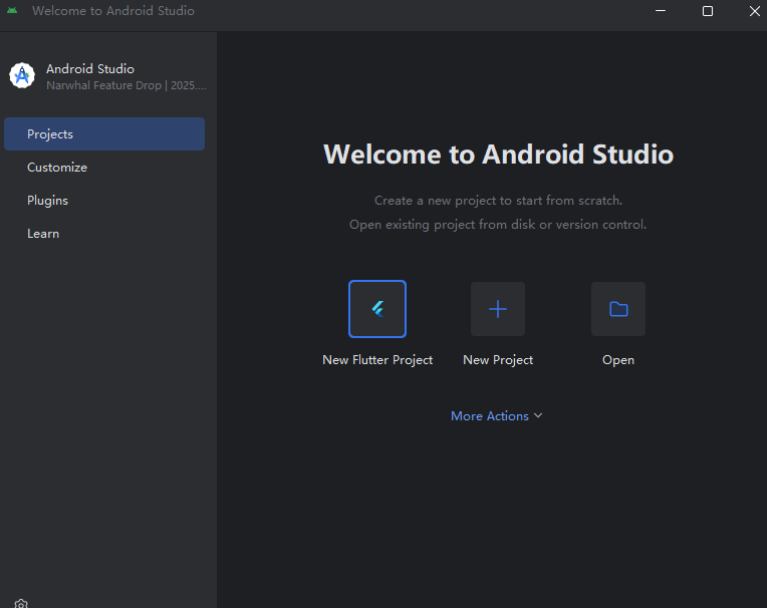
Task: Click Narwhal Feature Drop version text
Action: point(126,85)
